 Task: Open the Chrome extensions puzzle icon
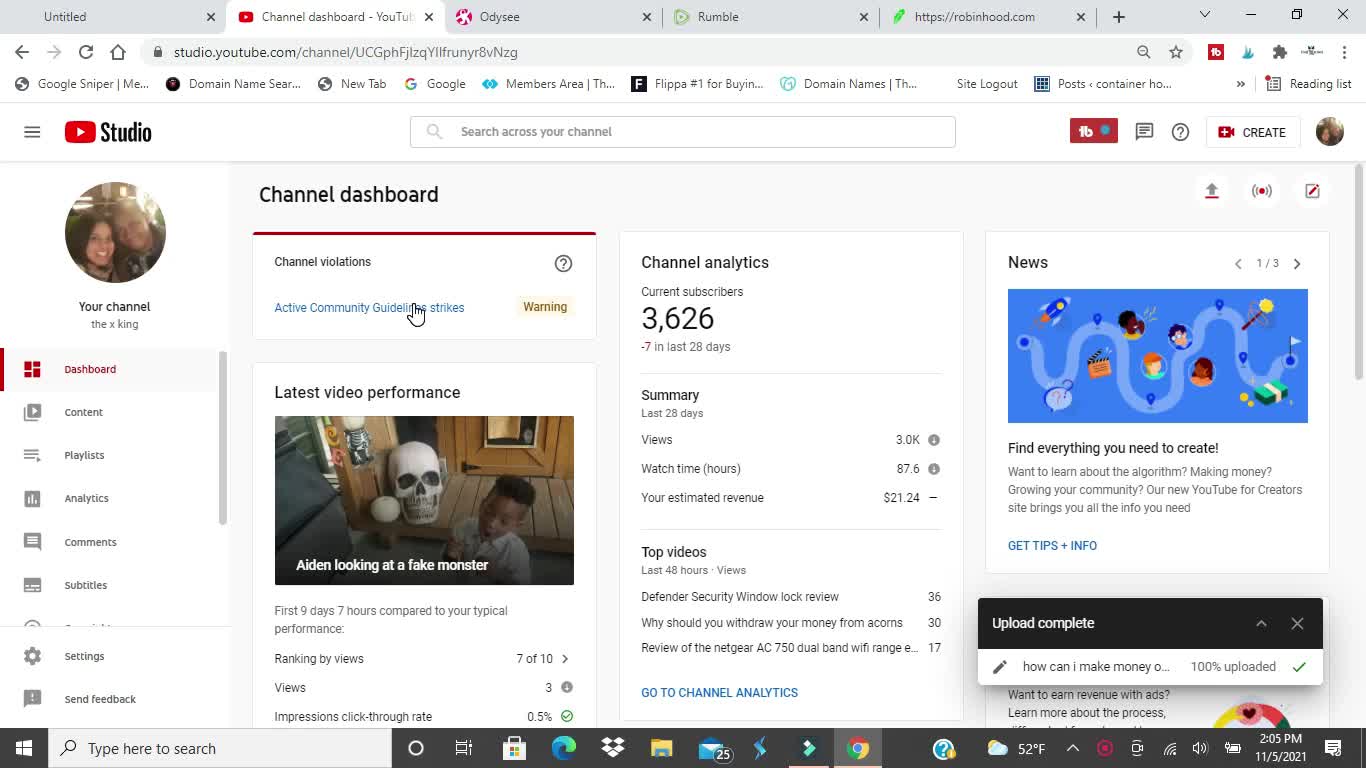click(x=1279, y=52)
